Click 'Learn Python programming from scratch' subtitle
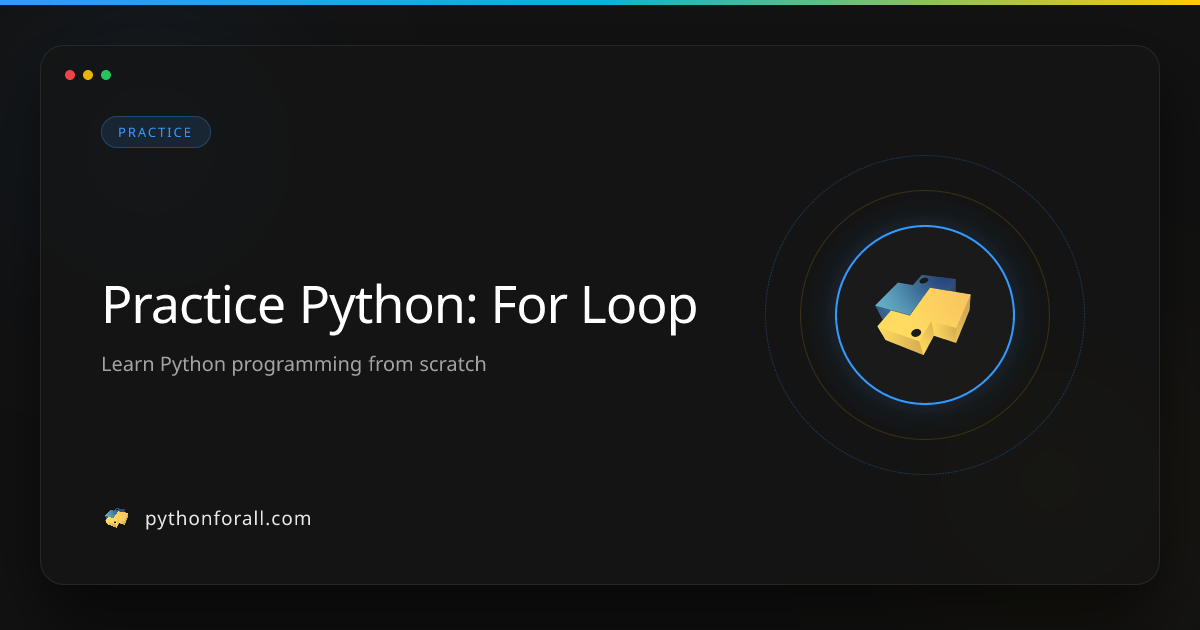The height and width of the screenshot is (630, 1200). pos(294,364)
